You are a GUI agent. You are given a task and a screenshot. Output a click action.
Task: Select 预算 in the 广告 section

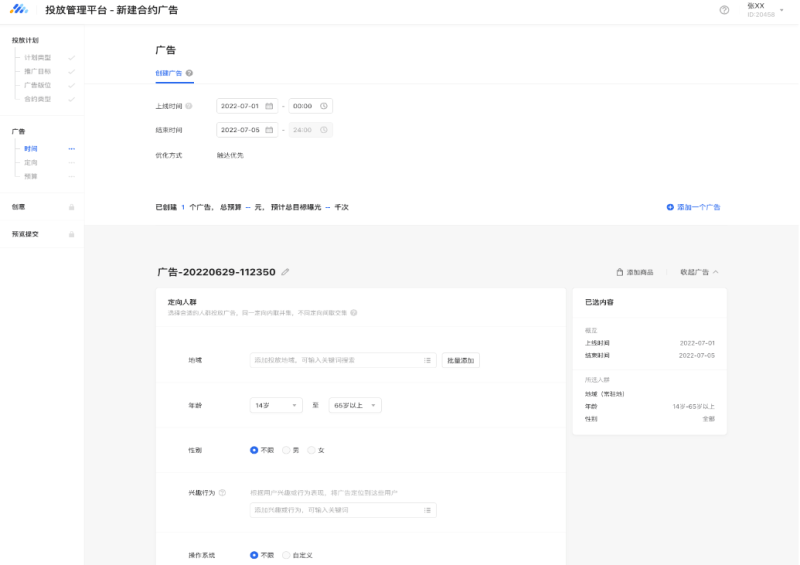pyautogui.click(x=31, y=177)
